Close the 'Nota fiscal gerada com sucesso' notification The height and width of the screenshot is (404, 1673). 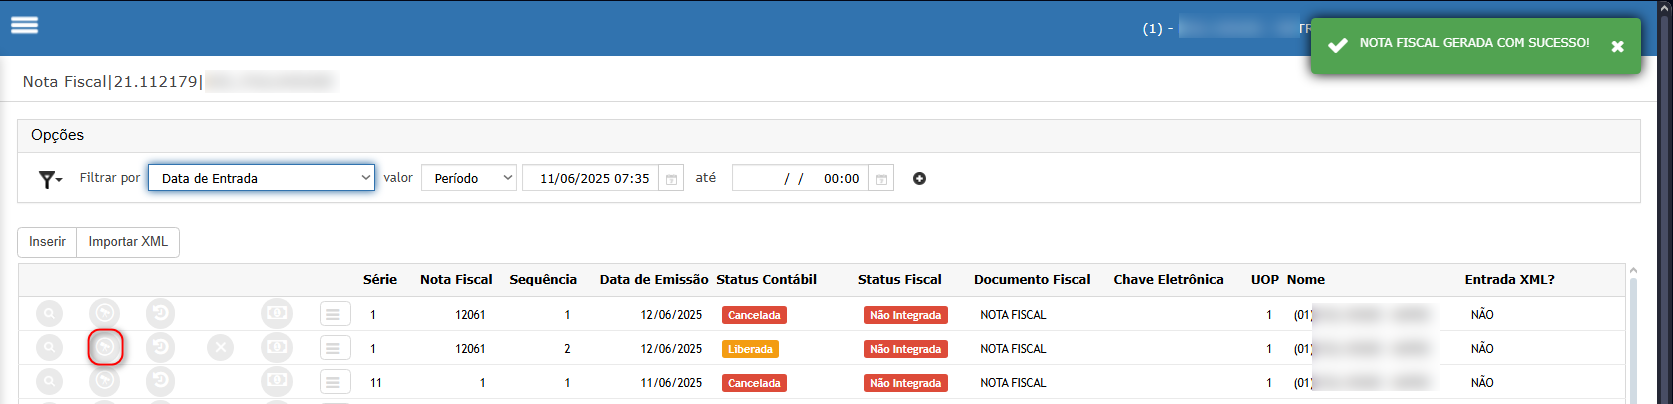[1617, 46]
